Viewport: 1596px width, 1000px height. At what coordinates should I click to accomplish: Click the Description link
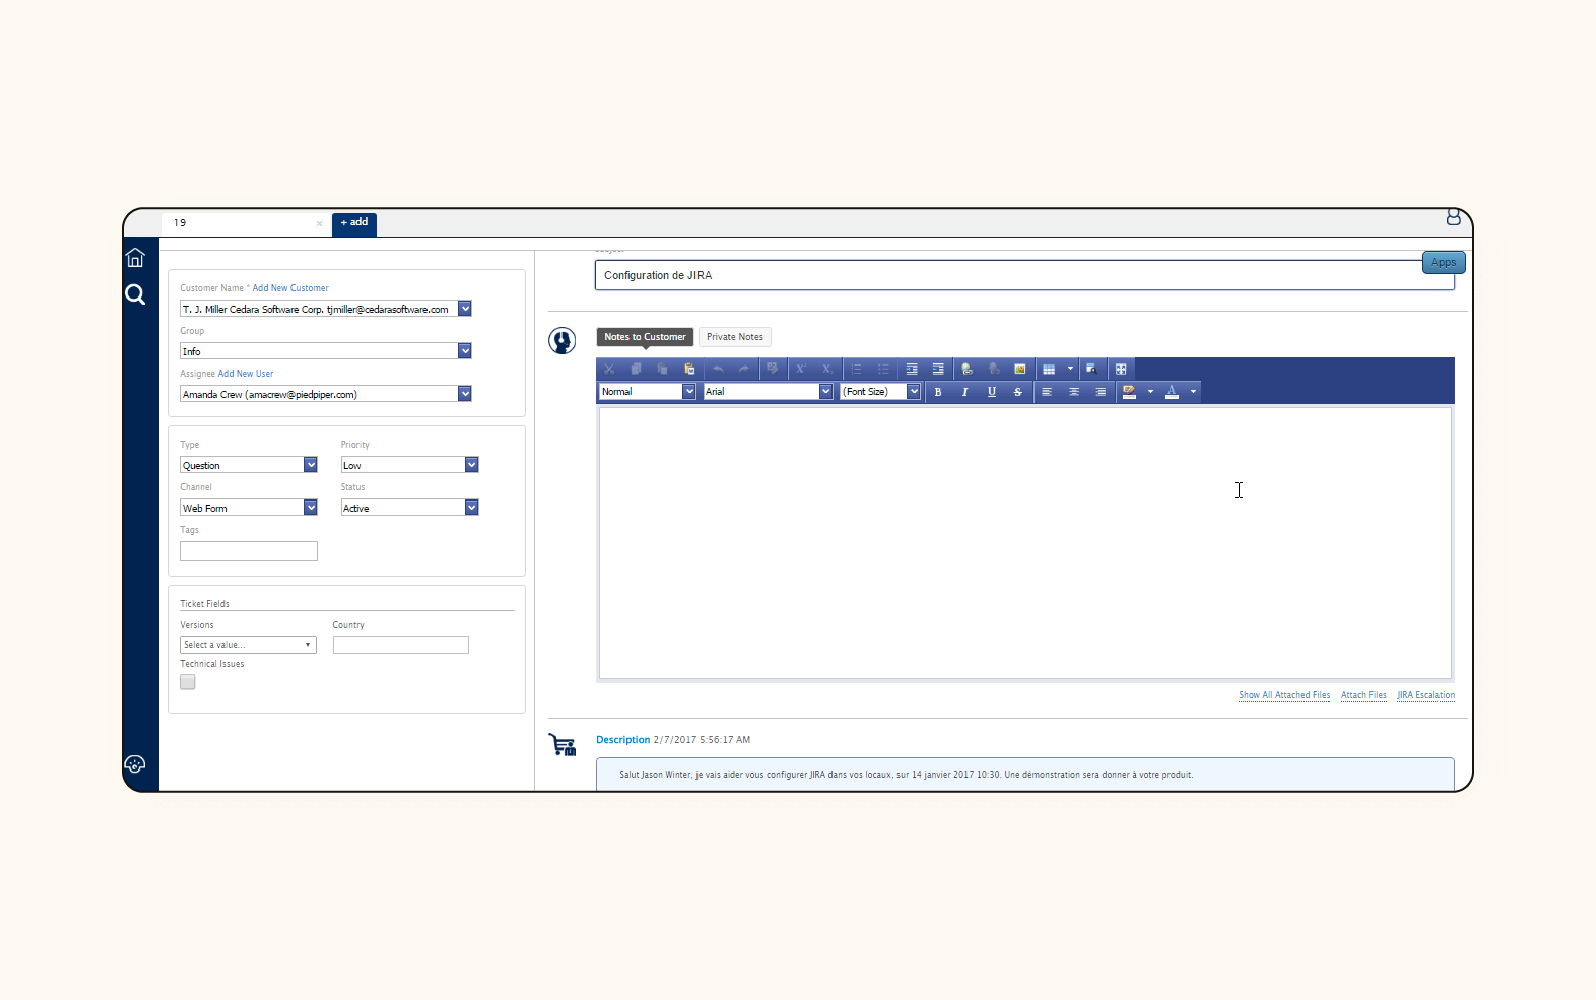623,740
